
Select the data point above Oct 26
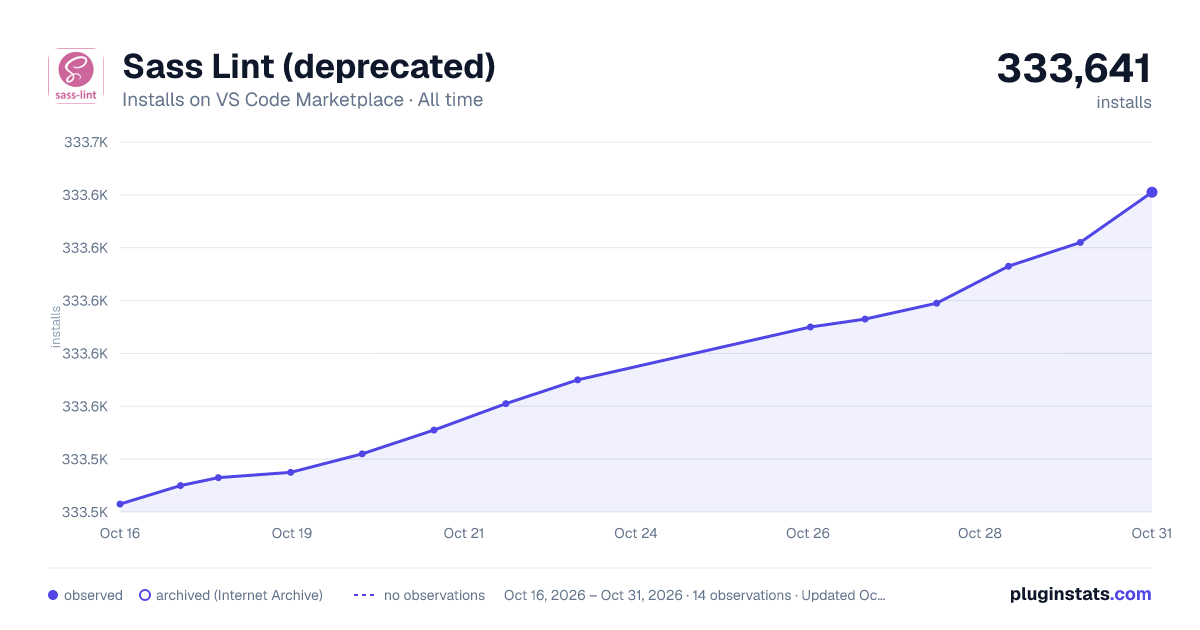pos(810,327)
